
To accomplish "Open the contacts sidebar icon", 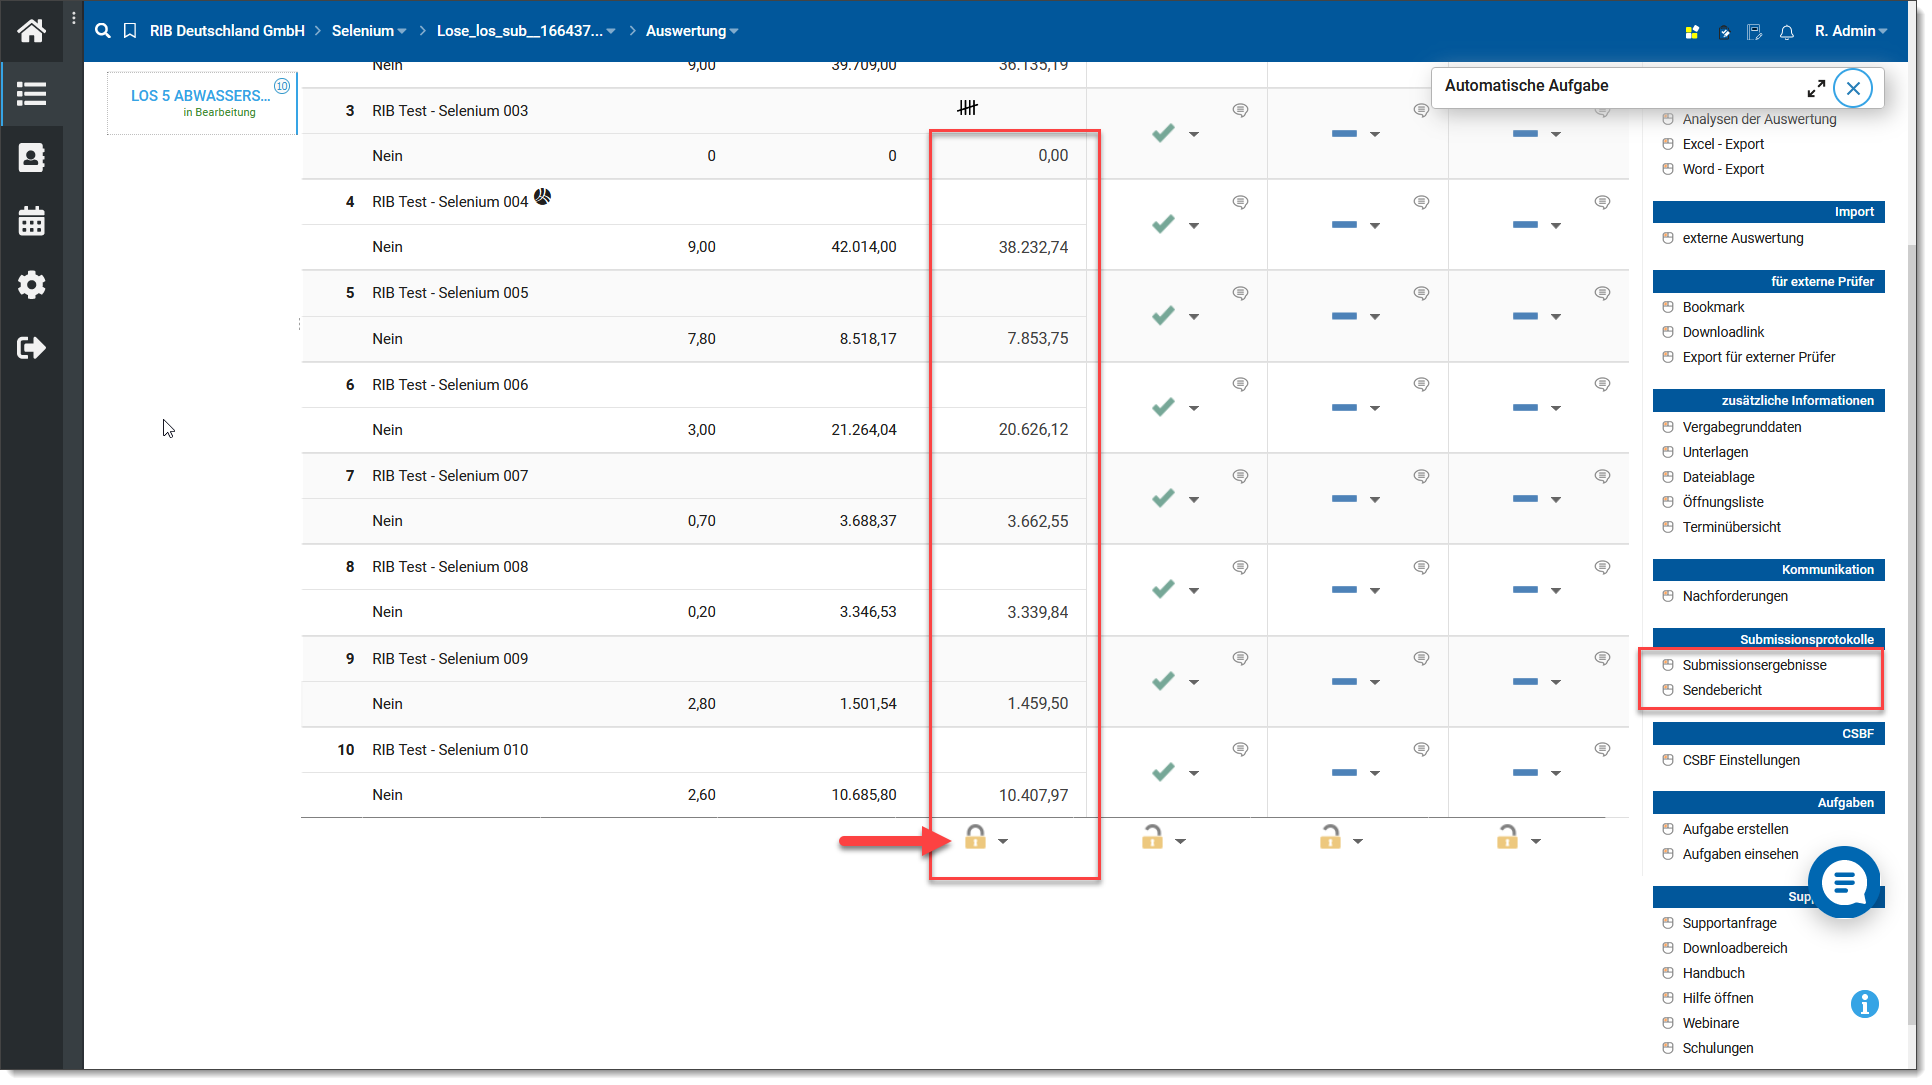I will pyautogui.click(x=31, y=158).
